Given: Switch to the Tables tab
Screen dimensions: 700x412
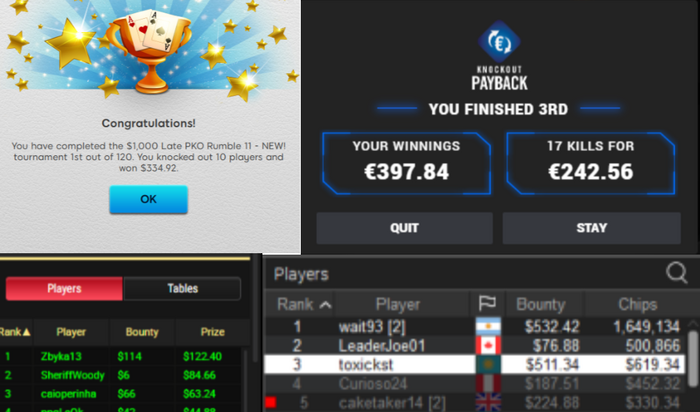Looking at the screenshot, I should (182, 288).
